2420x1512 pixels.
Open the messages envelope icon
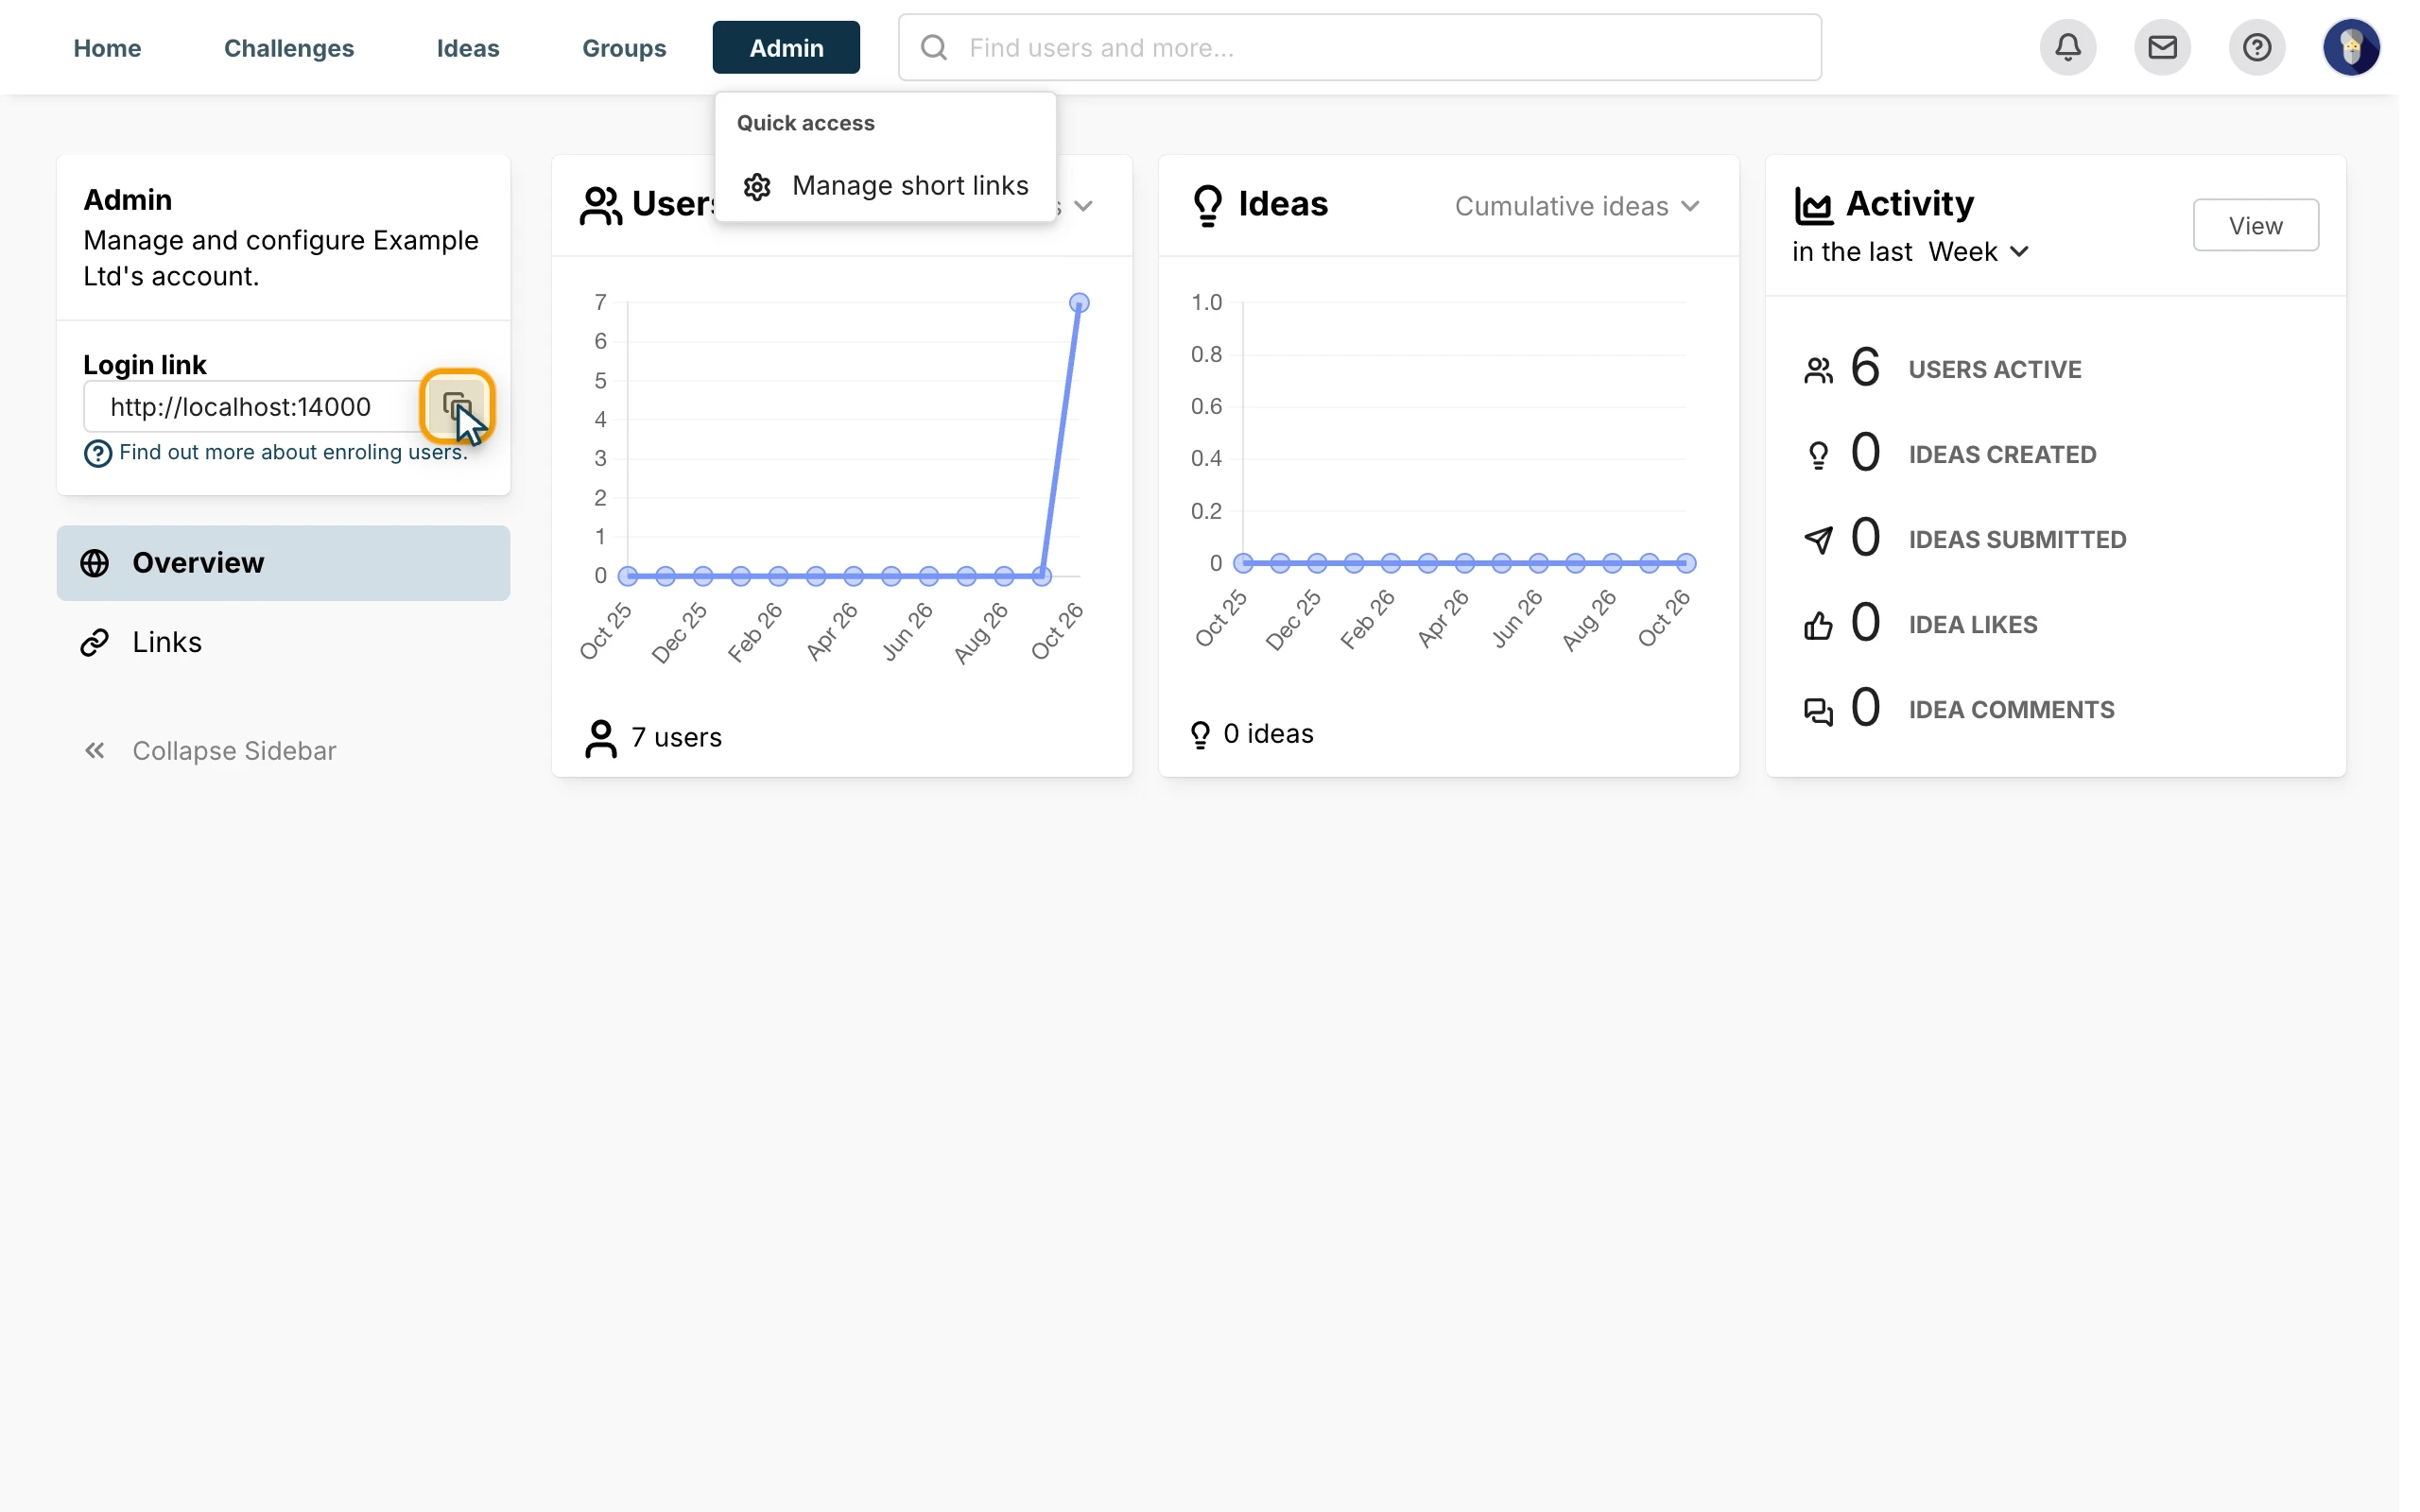(x=2162, y=47)
